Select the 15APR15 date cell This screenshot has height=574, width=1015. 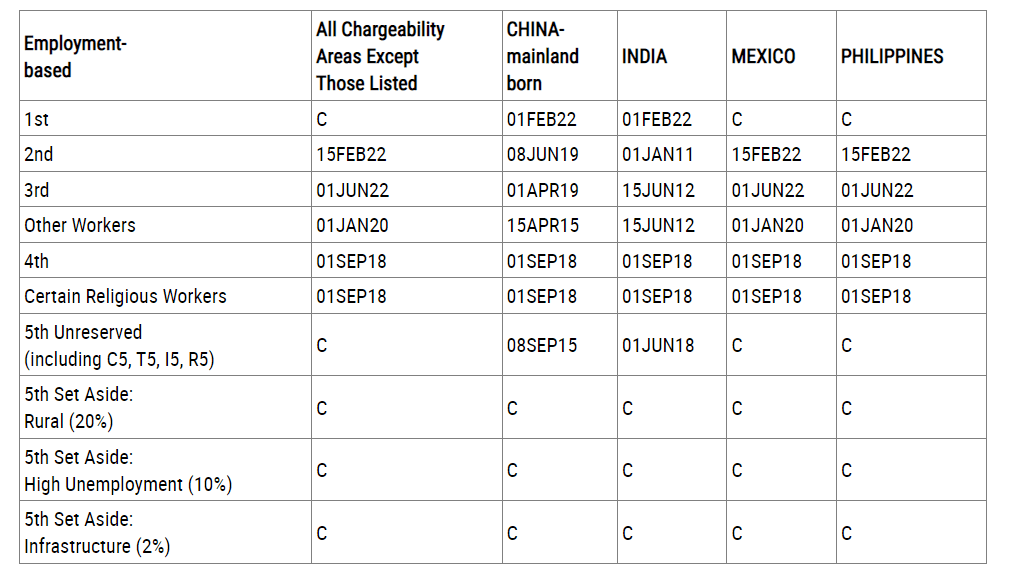[542, 225]
